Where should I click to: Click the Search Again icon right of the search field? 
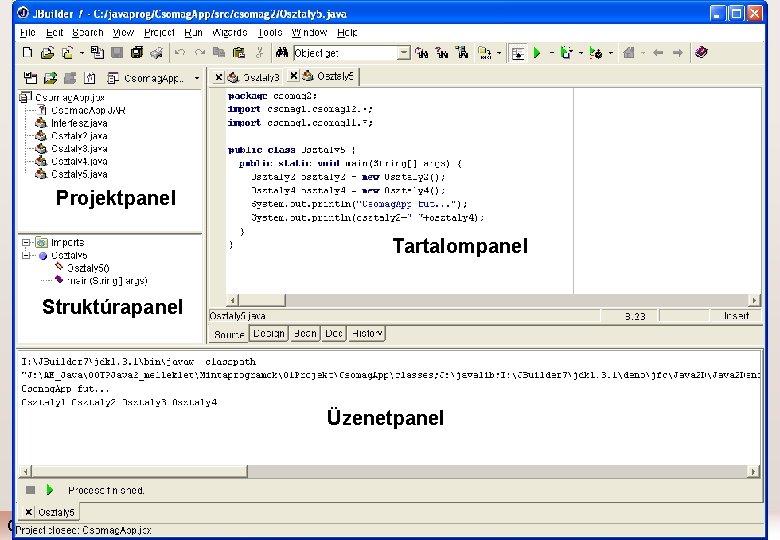tap(422, 52)
